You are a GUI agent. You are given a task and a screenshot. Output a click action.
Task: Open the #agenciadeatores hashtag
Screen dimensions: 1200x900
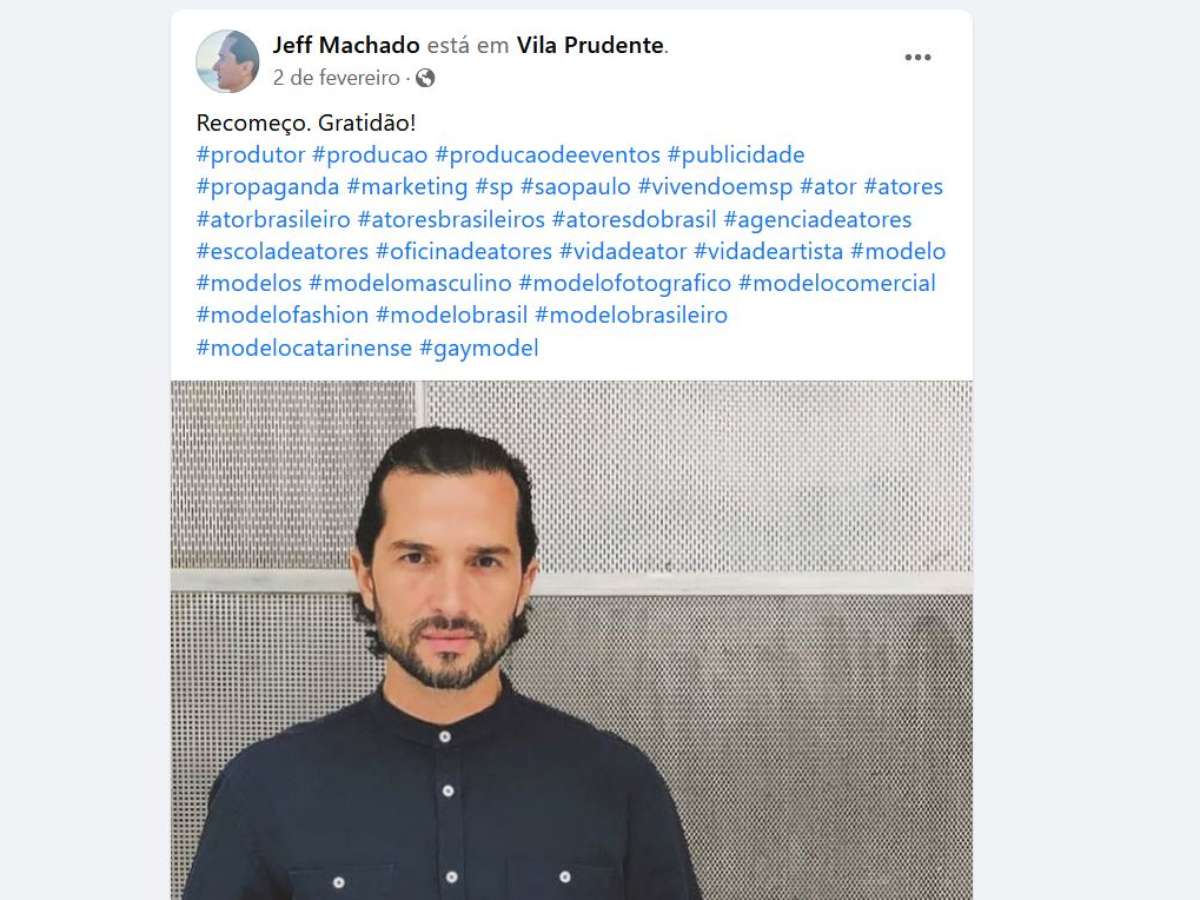pos(818,219)
